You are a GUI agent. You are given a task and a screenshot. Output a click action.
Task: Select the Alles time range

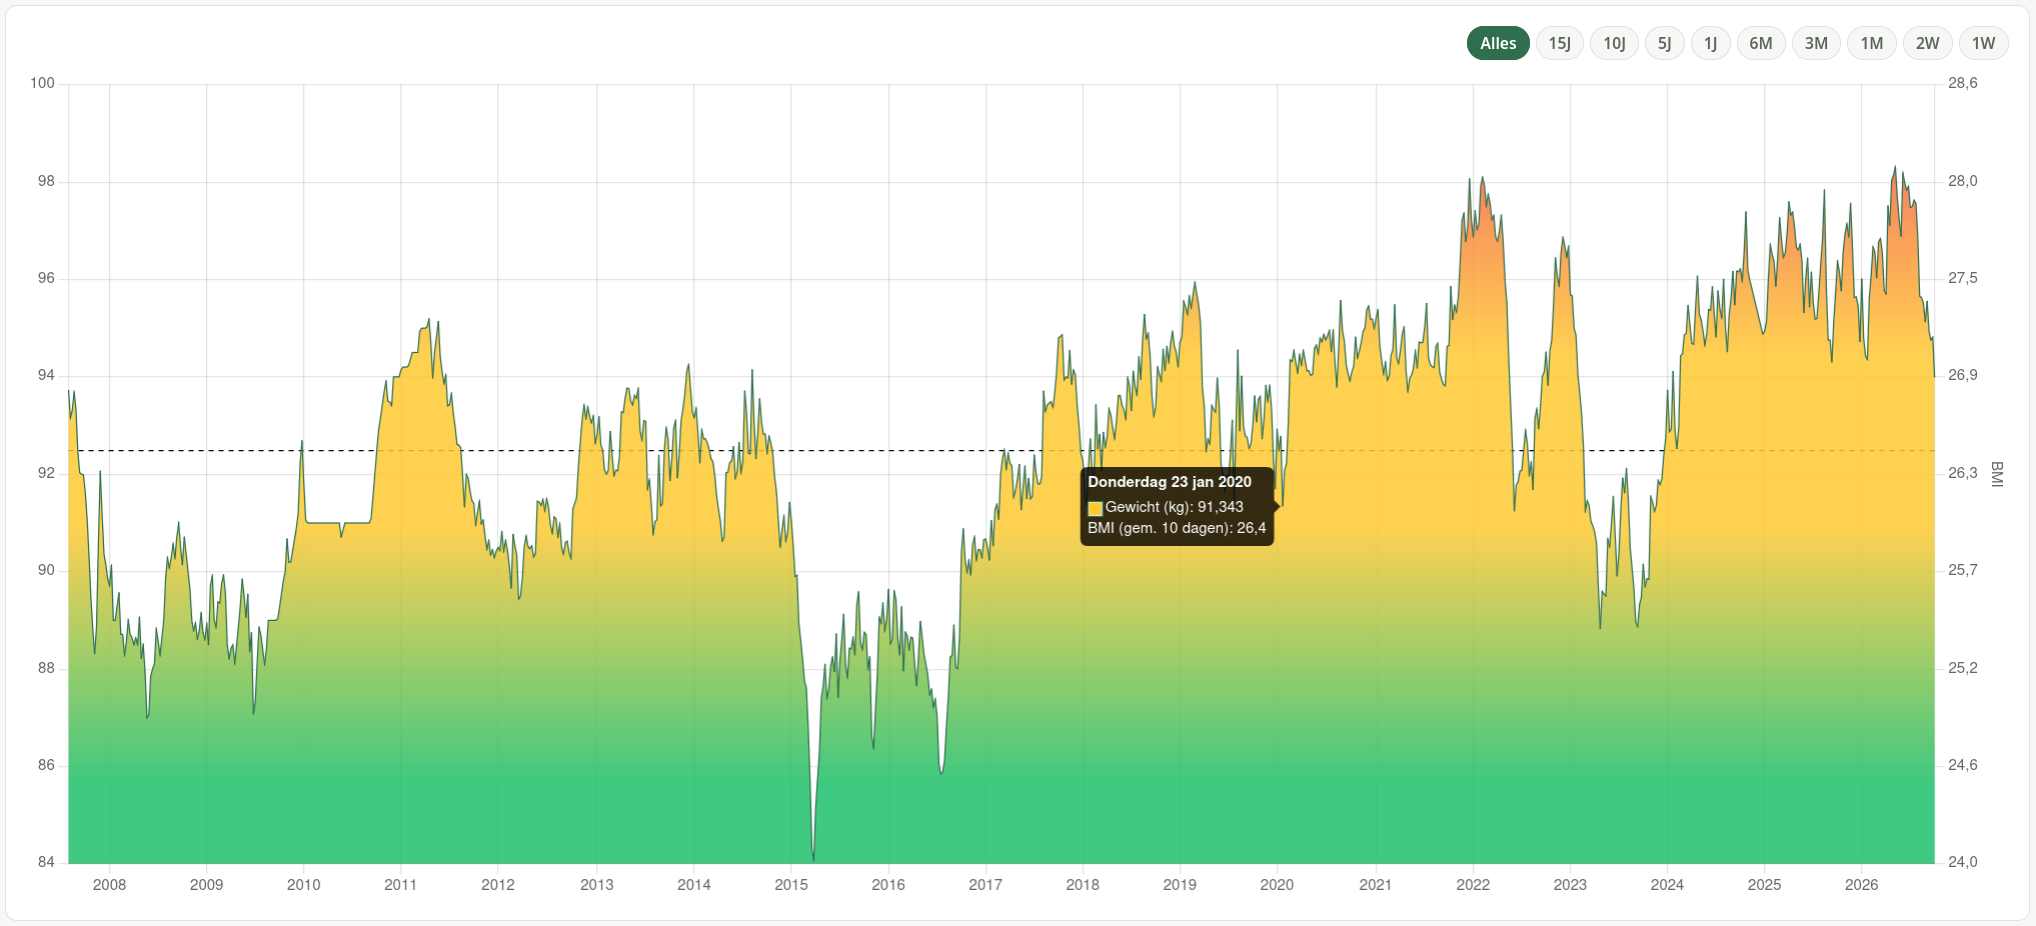pyautogui.click(x=1498, y=43)
